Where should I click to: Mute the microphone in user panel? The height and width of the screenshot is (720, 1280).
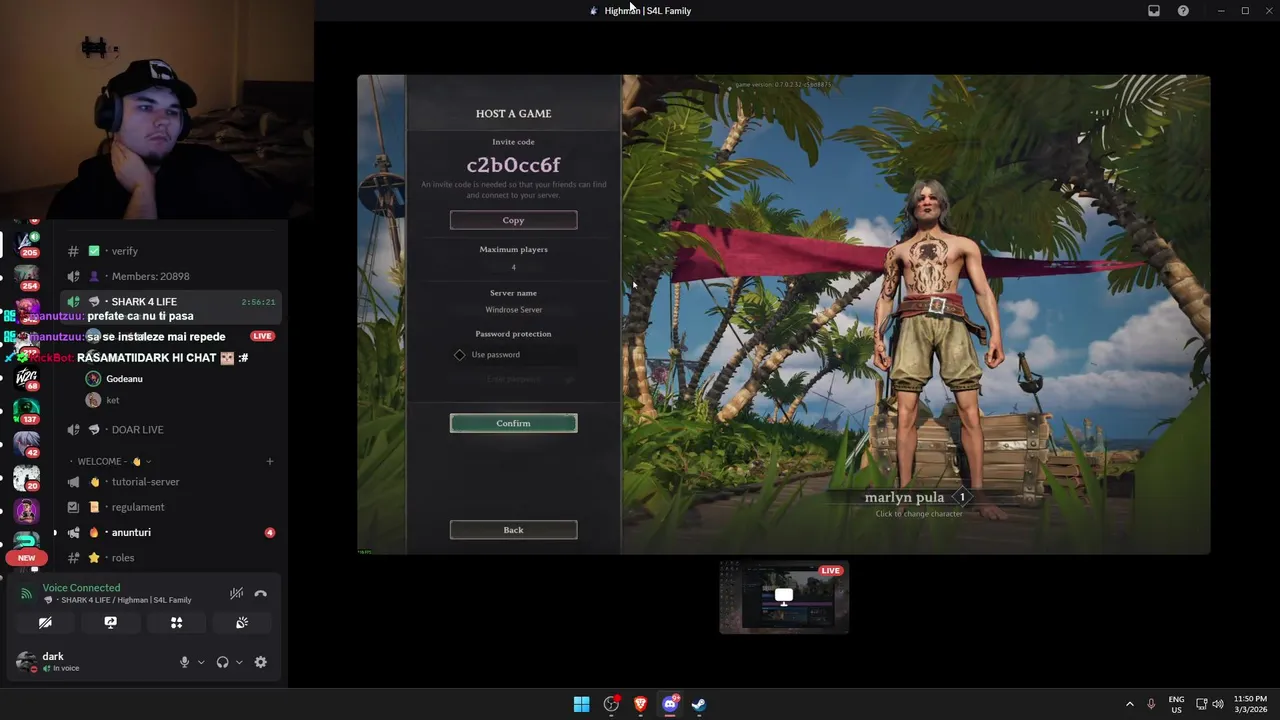point(184,662)
